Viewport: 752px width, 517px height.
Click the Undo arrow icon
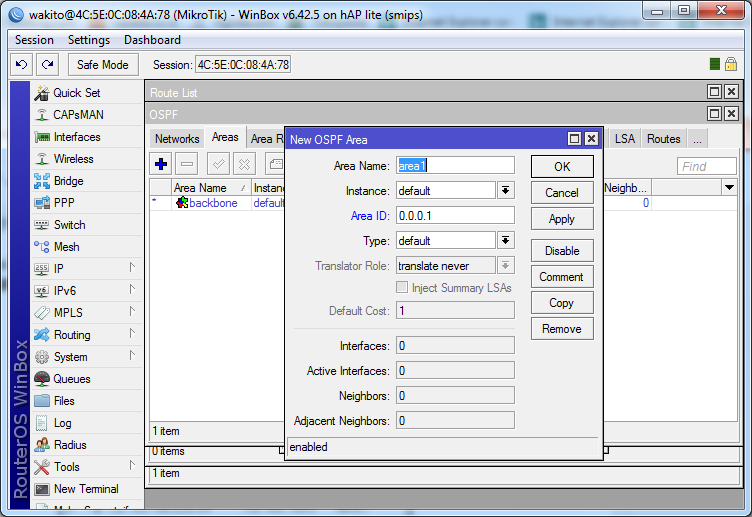click(x=22, y=64)
